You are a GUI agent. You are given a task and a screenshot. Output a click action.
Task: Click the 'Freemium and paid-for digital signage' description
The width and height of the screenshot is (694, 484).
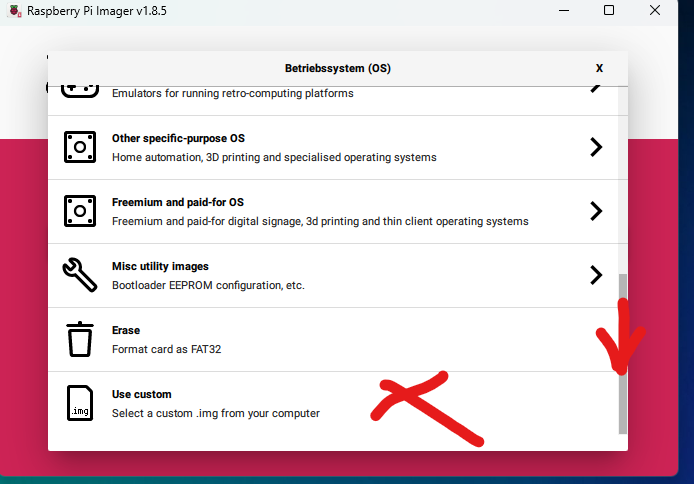pos(320,221)
